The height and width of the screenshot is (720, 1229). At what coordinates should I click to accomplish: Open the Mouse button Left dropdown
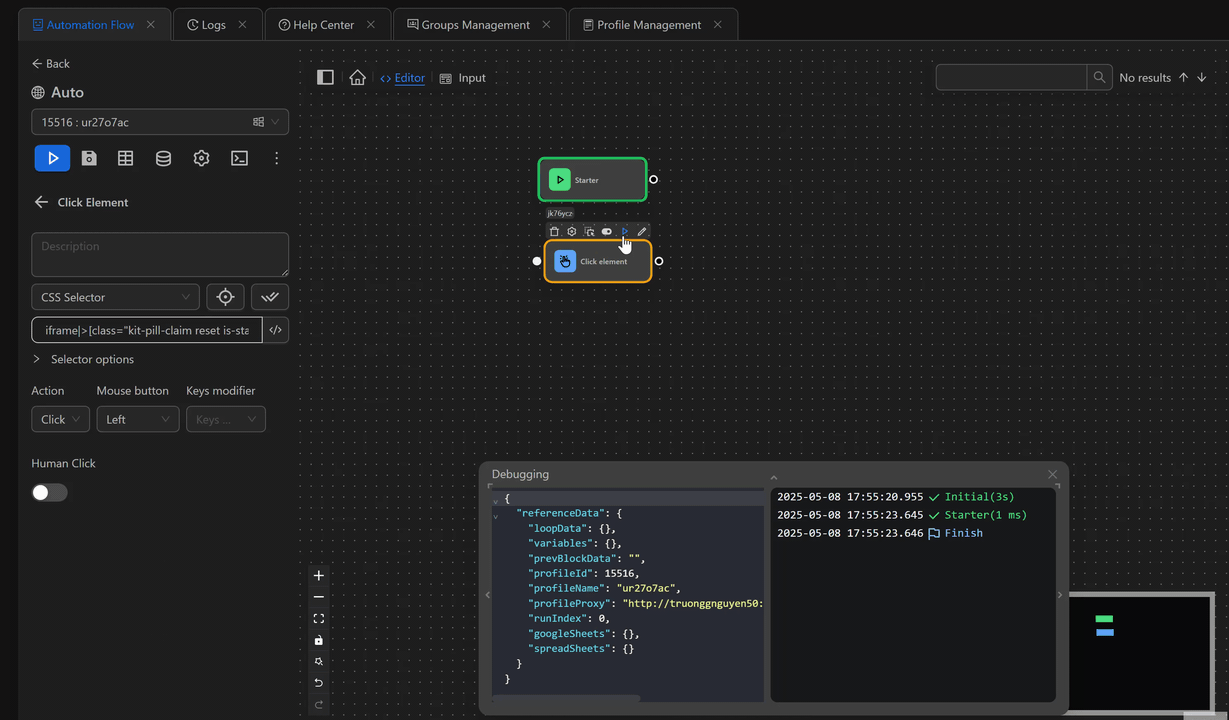(x=138, y=419)
